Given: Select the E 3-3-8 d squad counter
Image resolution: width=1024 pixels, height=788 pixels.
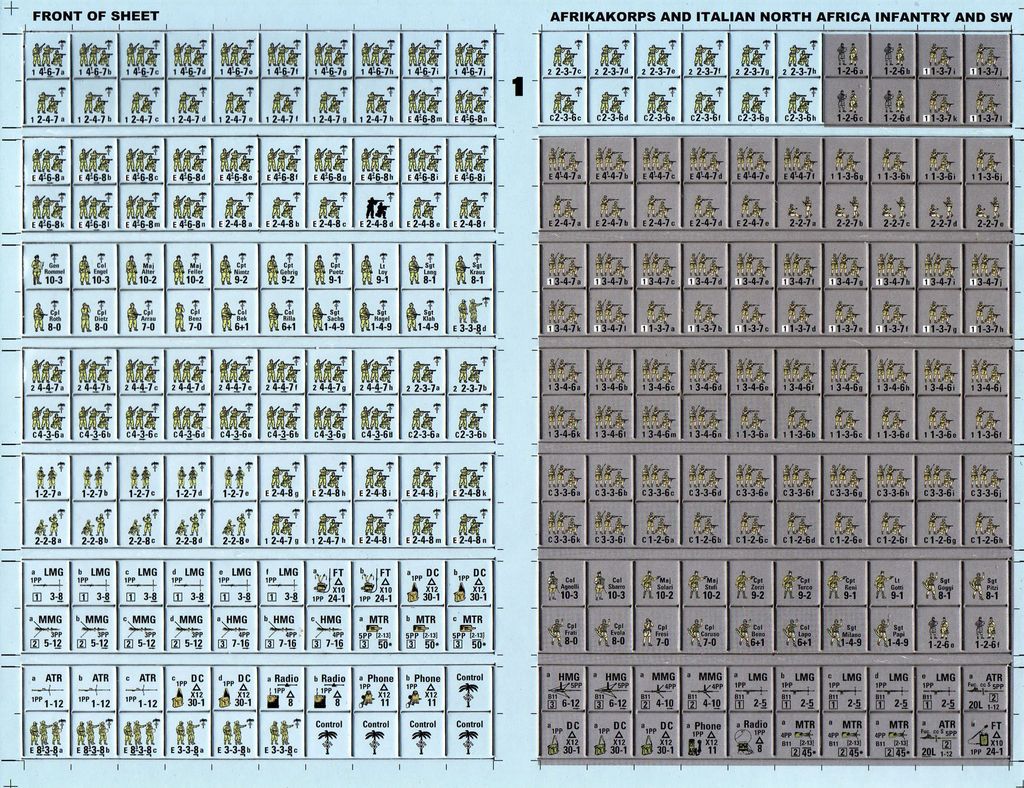Looking at the screenshot, I should [x=470, y=315].
